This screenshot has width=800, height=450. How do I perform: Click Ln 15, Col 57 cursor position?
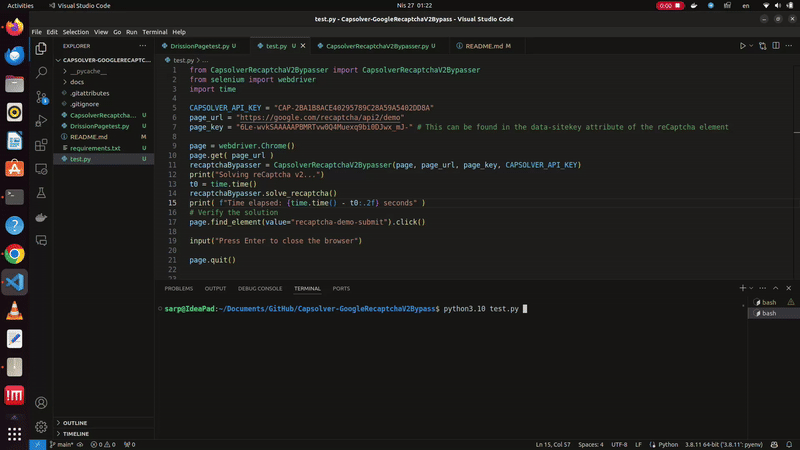[x=553, y=444]
